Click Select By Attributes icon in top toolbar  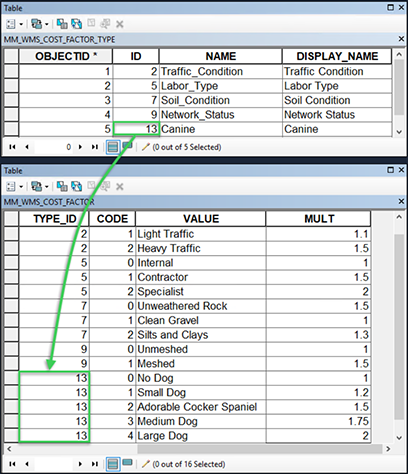pos(62,24)
